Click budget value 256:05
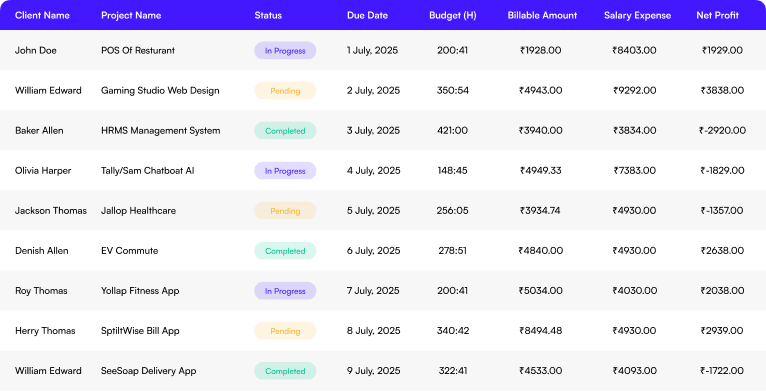Viewport: 766px width, 391px height. (x=452, y=211)
